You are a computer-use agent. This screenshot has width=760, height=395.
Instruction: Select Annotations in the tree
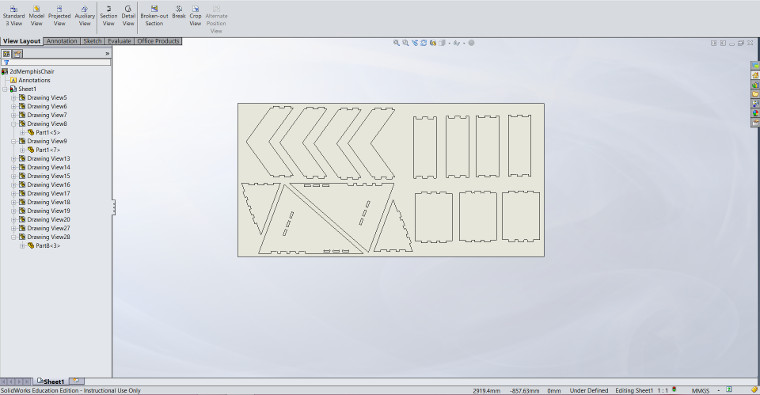30,80
